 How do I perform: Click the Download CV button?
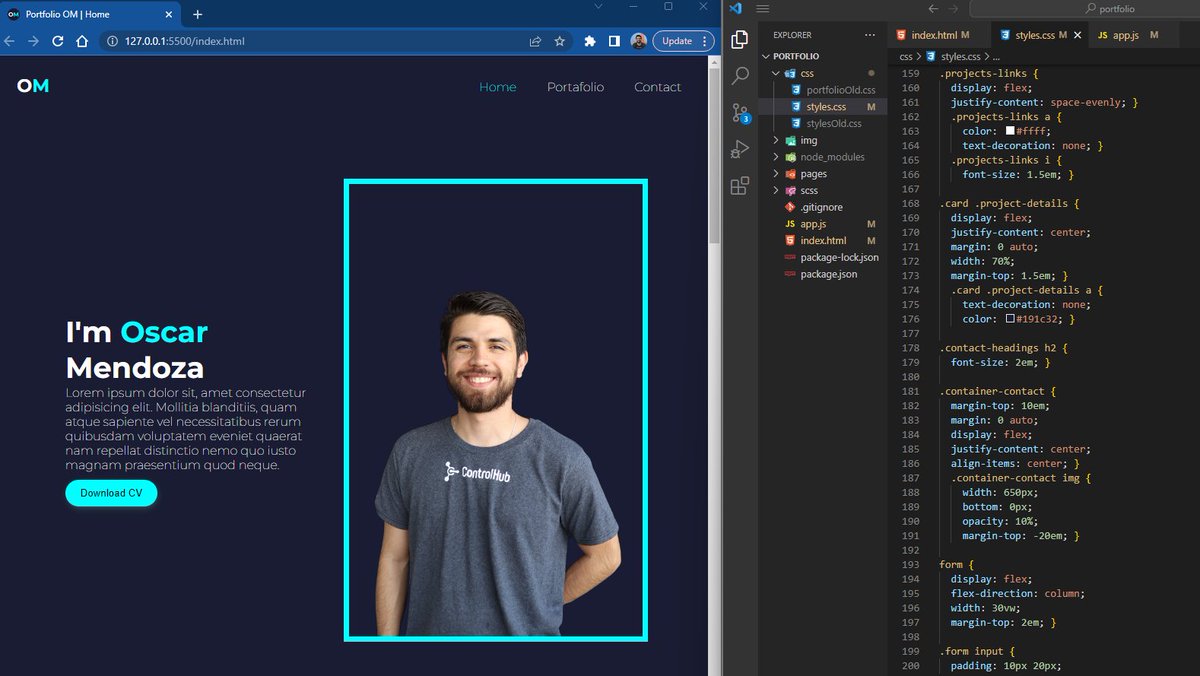pos(111,493)
